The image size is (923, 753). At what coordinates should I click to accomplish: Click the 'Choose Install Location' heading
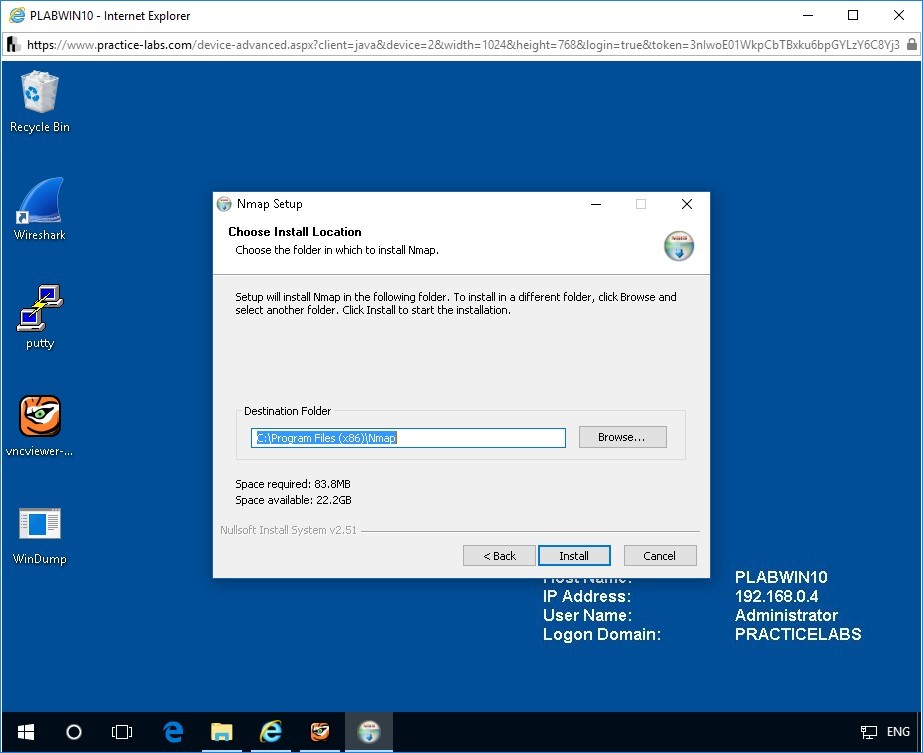pyautogui.click(x=294, y=231)
